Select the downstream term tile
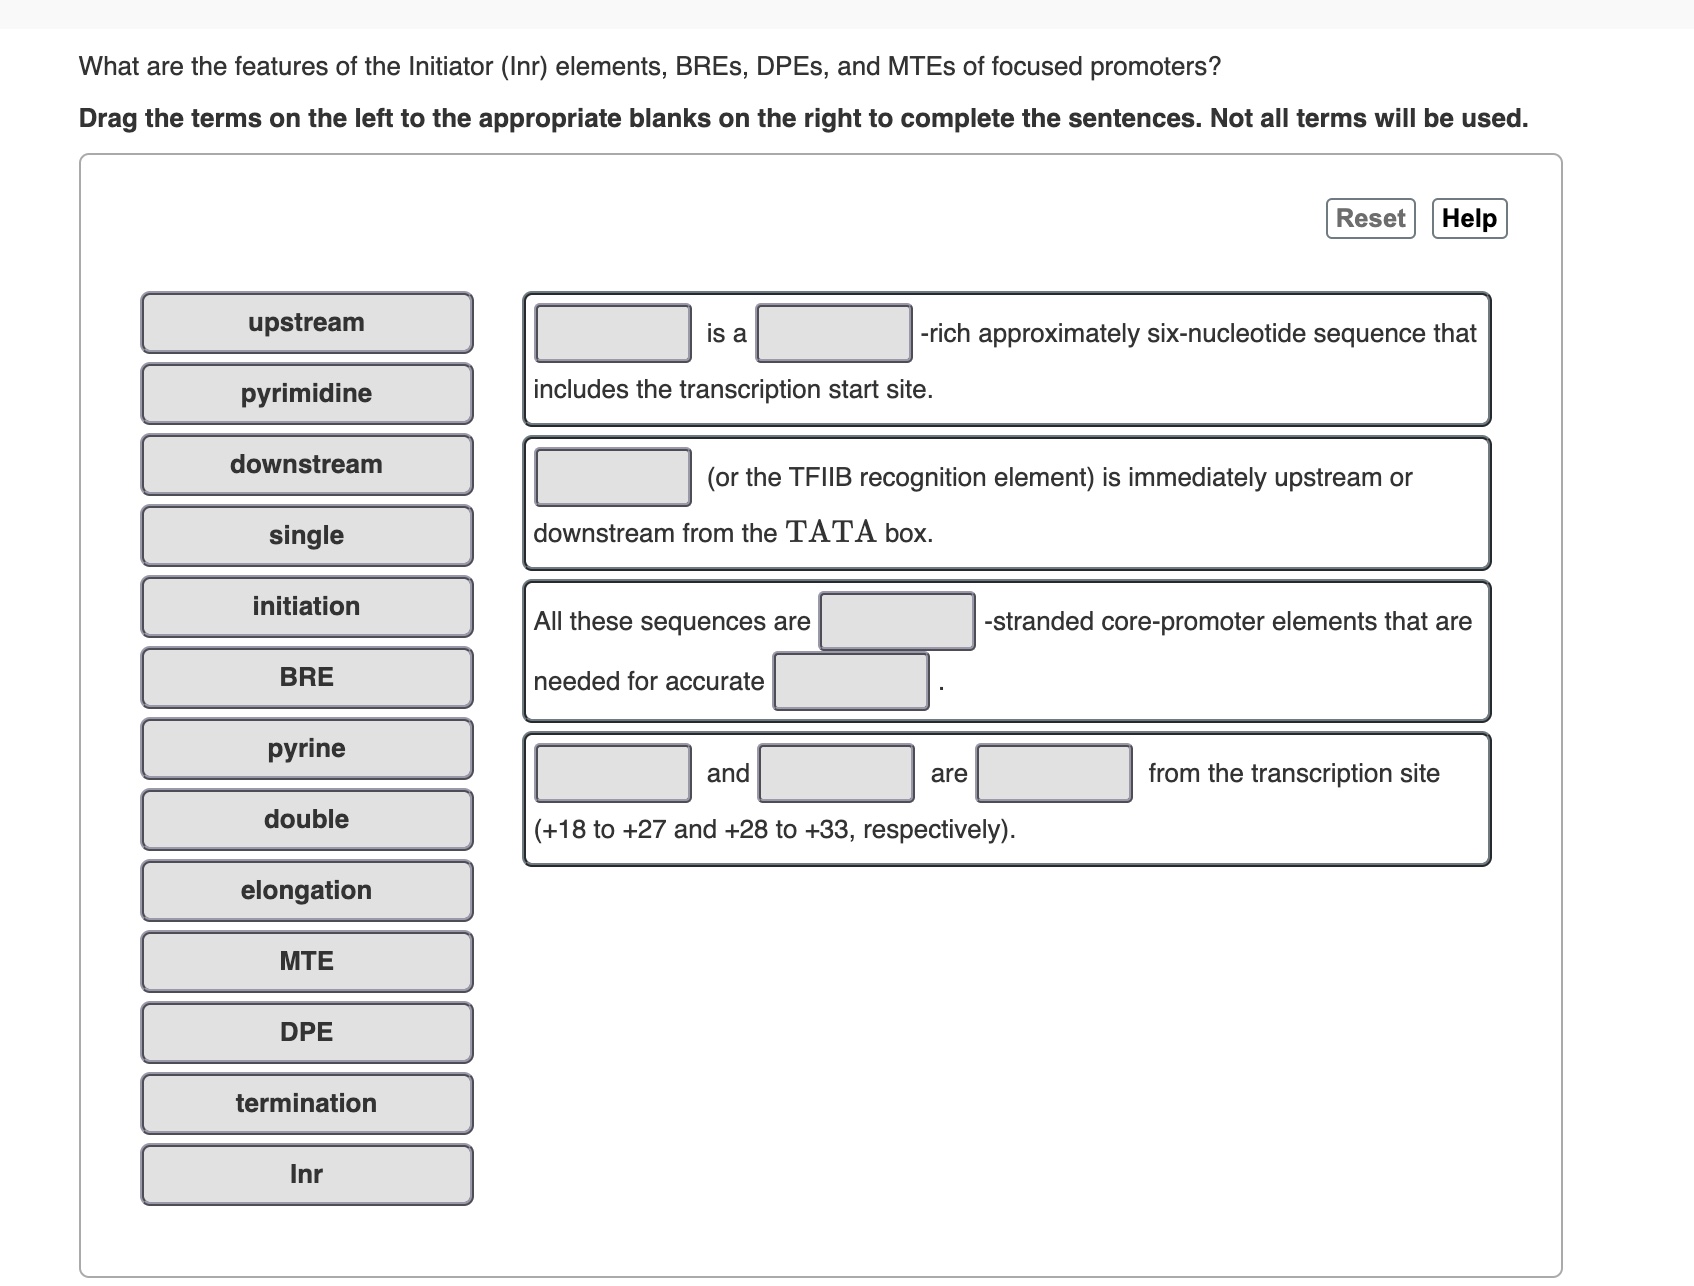The image size is (1694, 1286). 306,464
